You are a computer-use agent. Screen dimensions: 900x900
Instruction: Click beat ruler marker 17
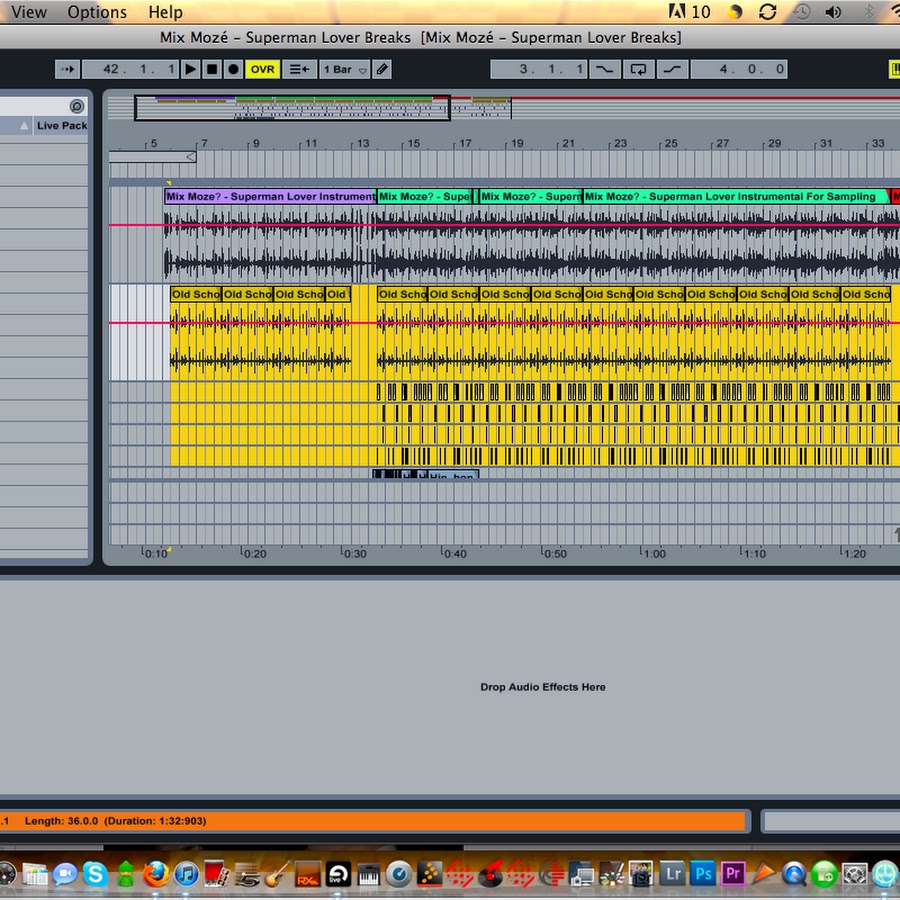click(465, 143)
